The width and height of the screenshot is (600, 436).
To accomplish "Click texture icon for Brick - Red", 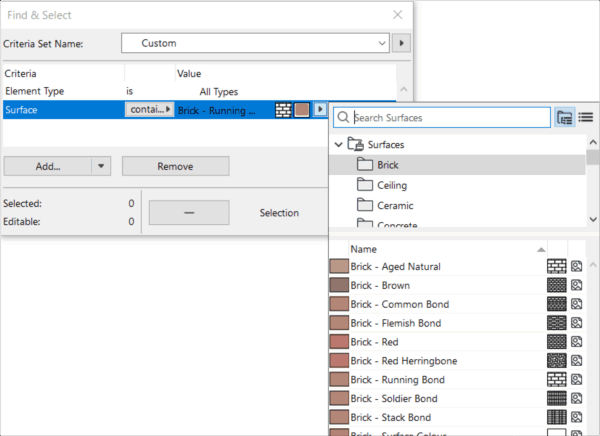I will (576, 341).
